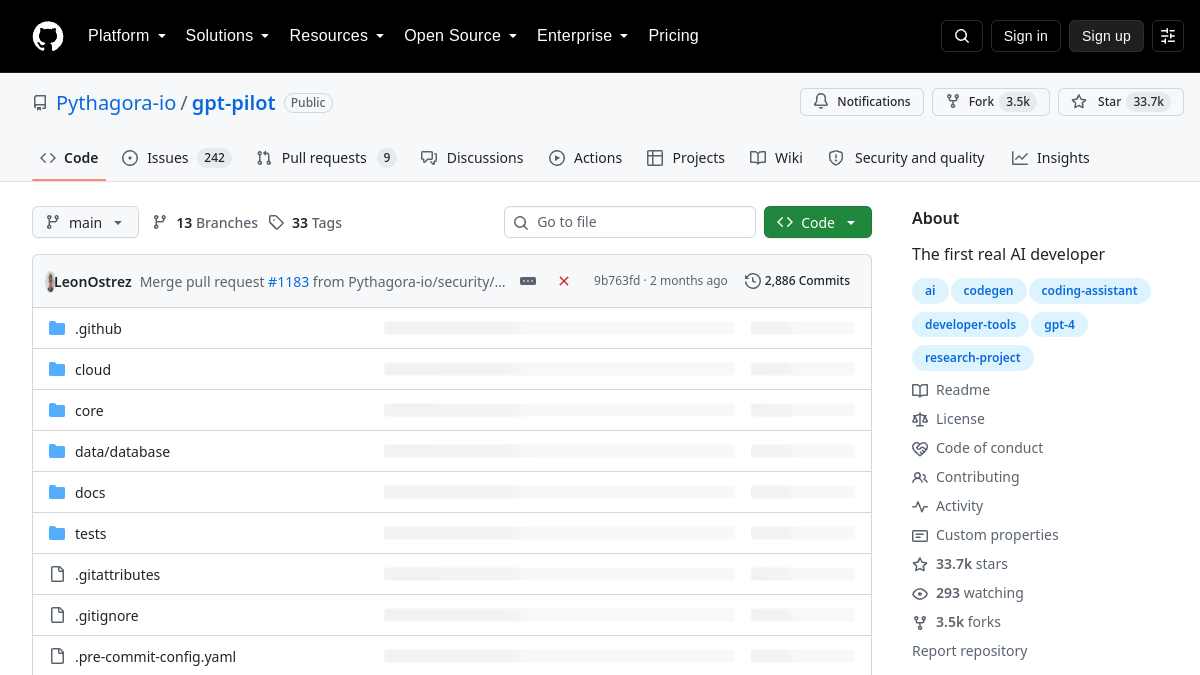Open the Pythagora-io organization link
This screenshot has height=675, width=1200.
point(116,103)
